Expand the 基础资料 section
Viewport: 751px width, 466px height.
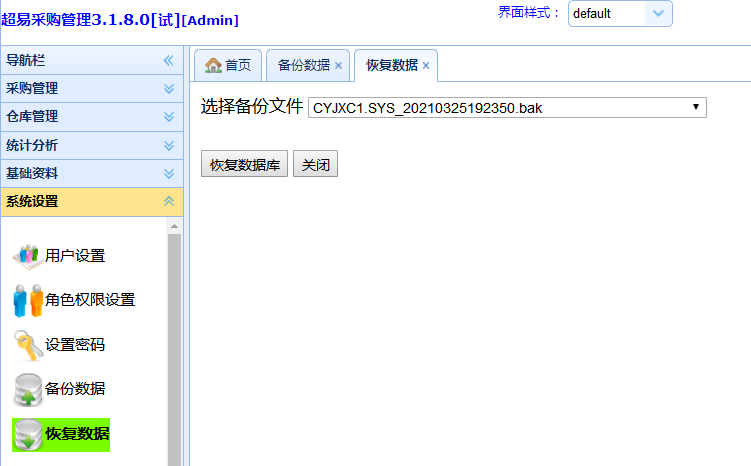[168, 173]
